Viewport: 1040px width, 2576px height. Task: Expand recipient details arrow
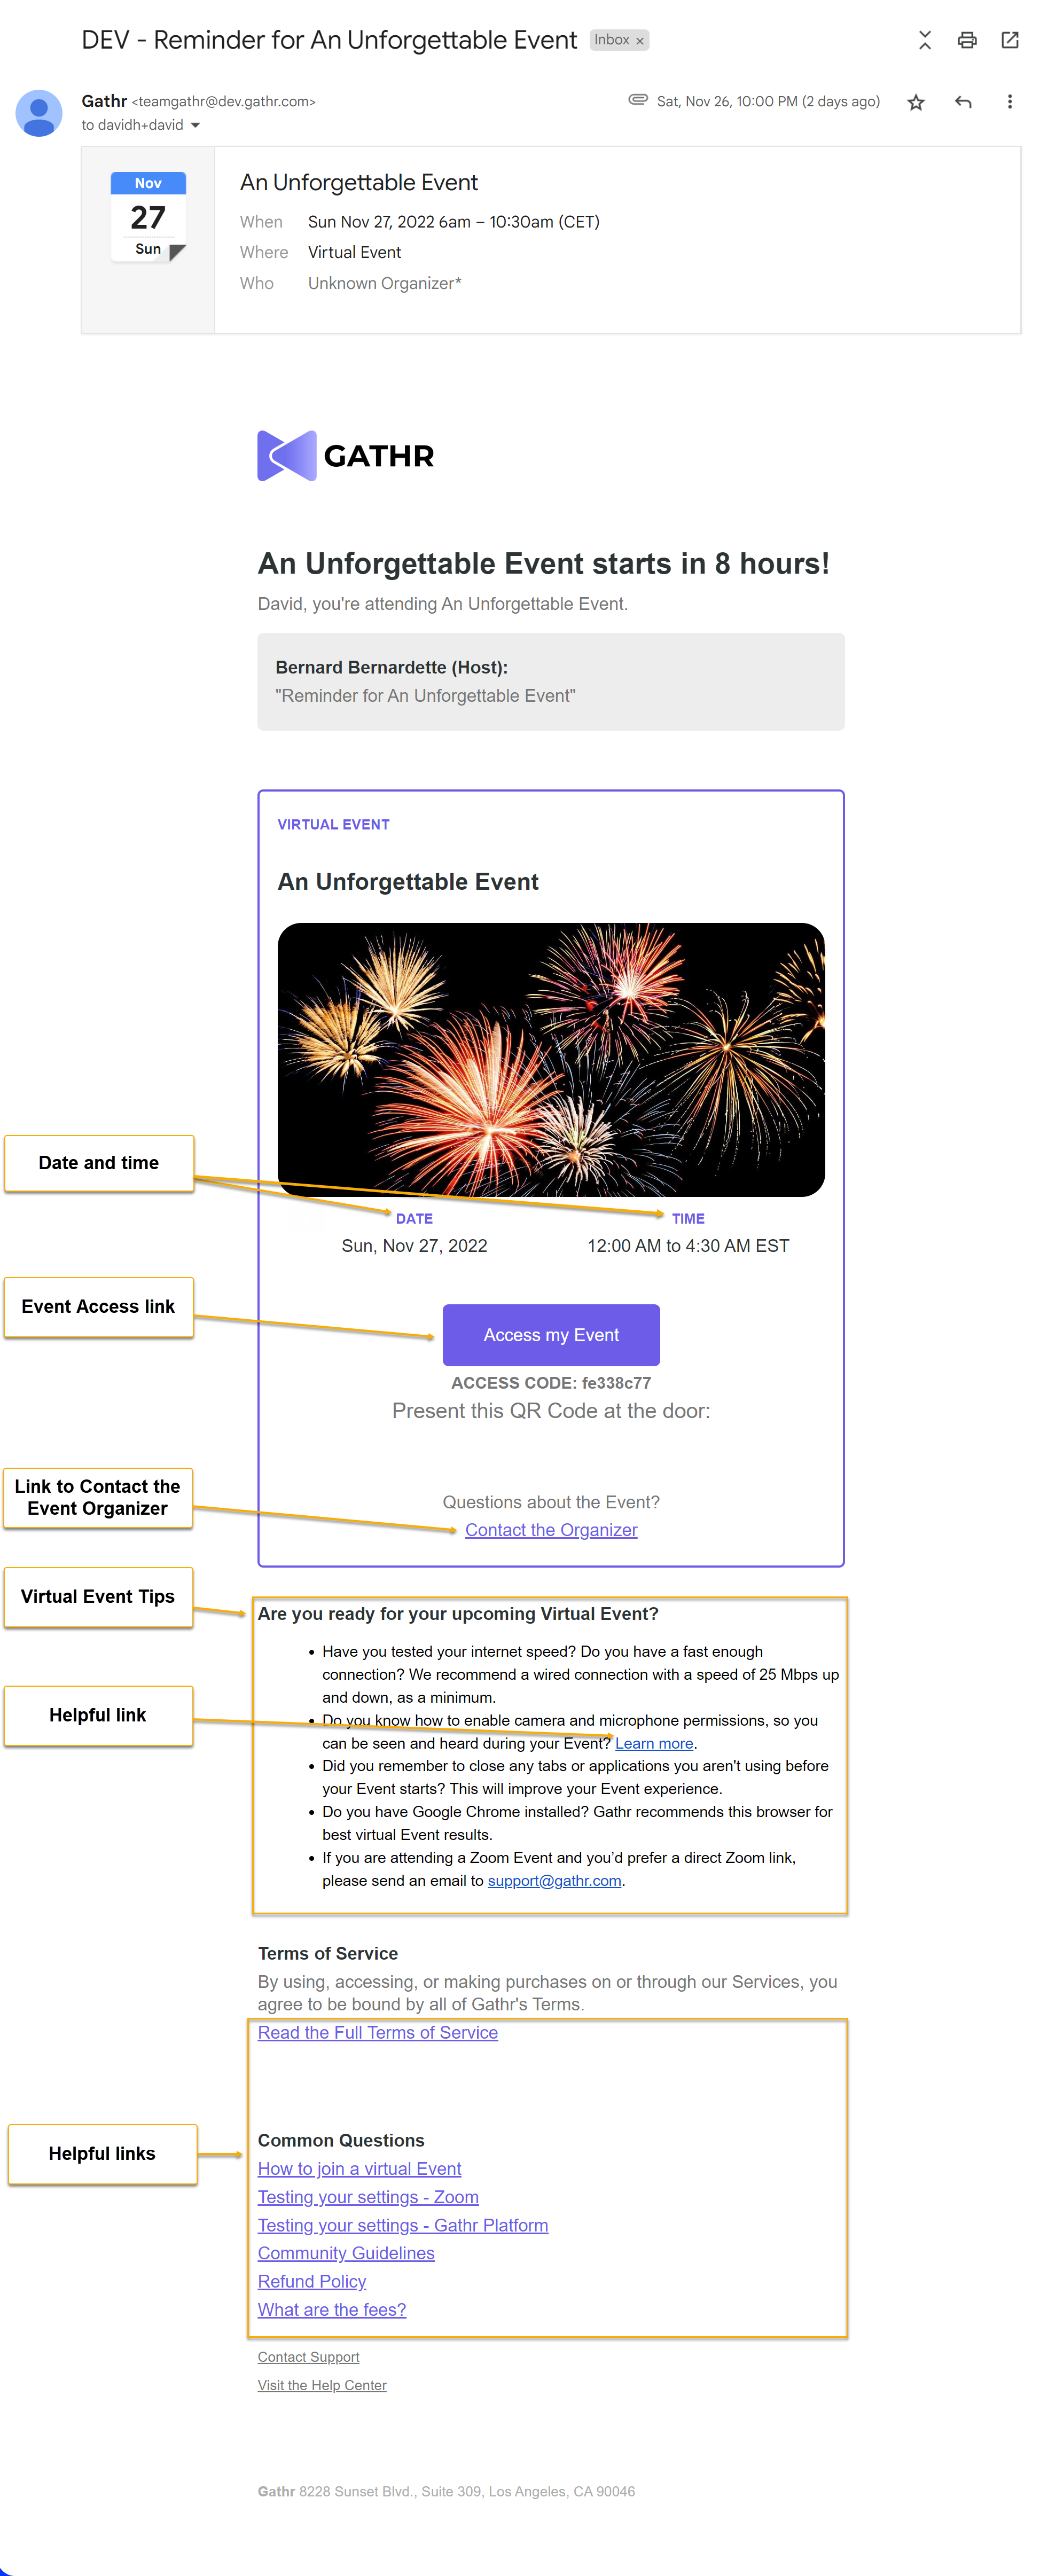coord(195,125)
